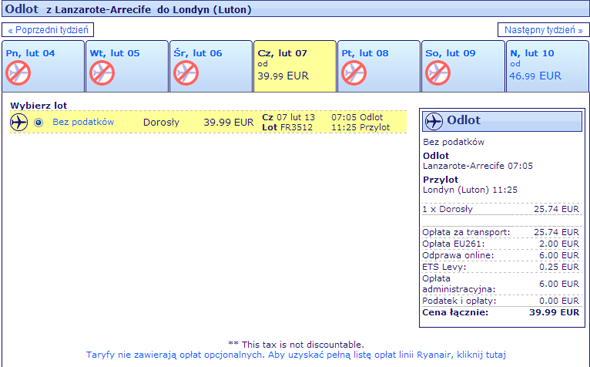Switch to the Wt, lut 05 day tab
This screenshot has height=367, width=590.
[127, 66]
